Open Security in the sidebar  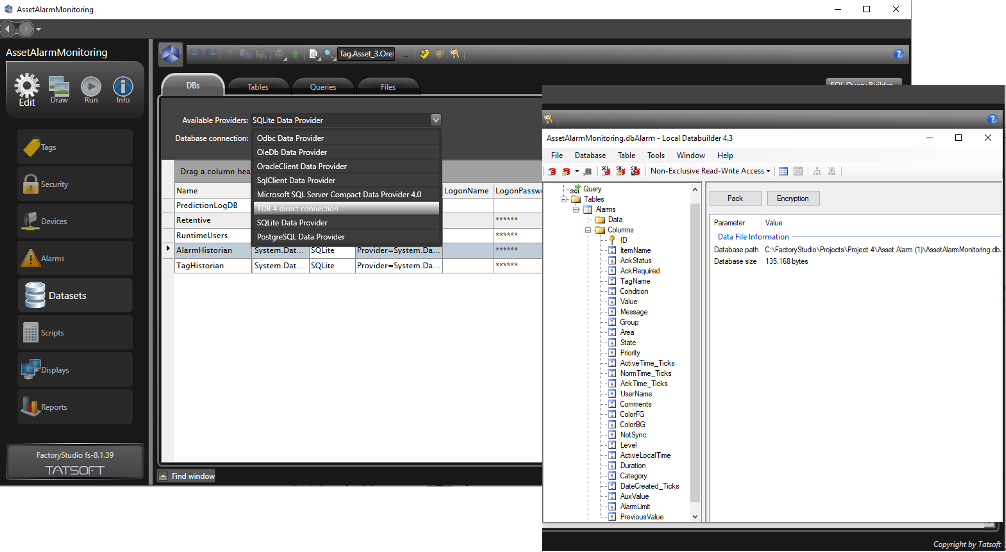74,184
